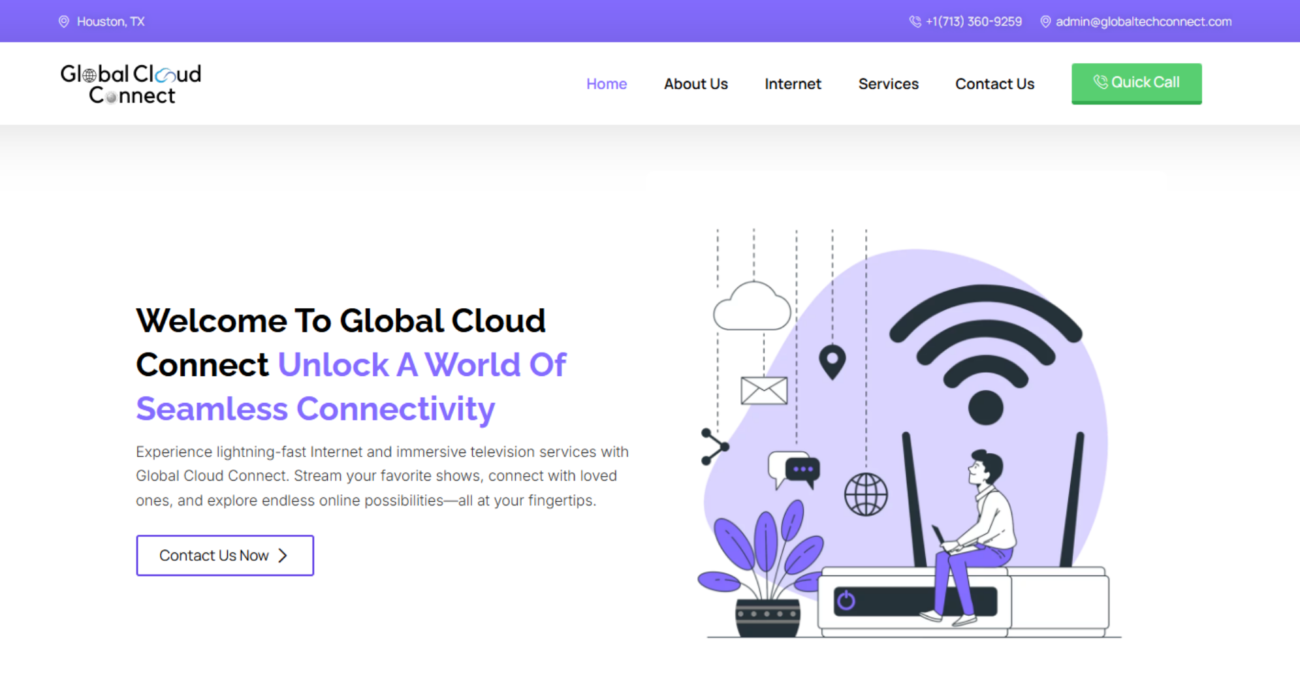Click the cloud icon in hero illustration

(752, 307)
